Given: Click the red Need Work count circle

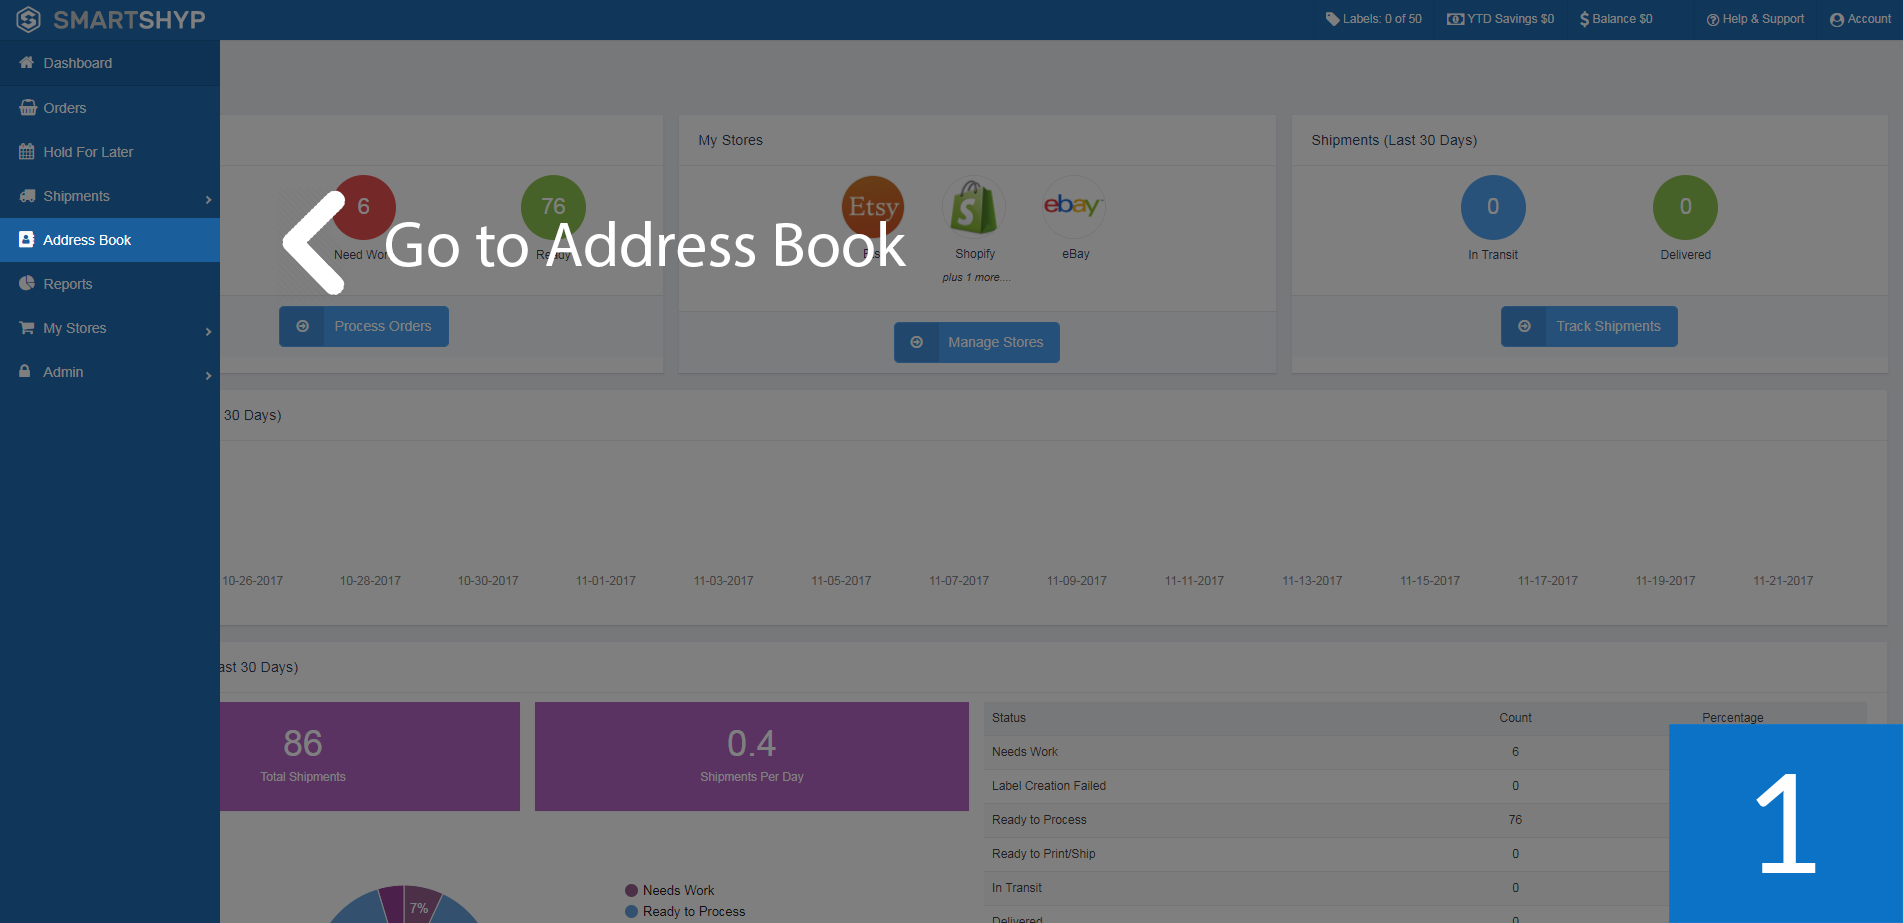Looking at the screenshot, I should [364, 207].
